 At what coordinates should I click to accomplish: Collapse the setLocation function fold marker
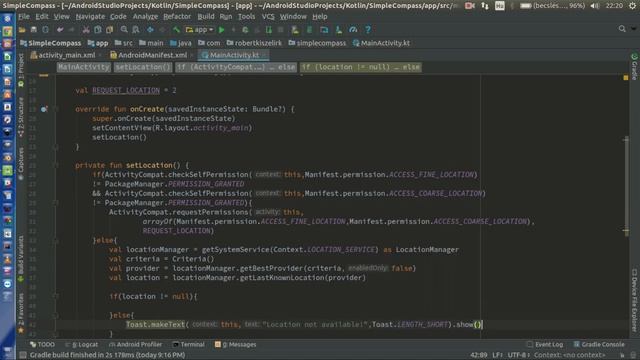56,165
